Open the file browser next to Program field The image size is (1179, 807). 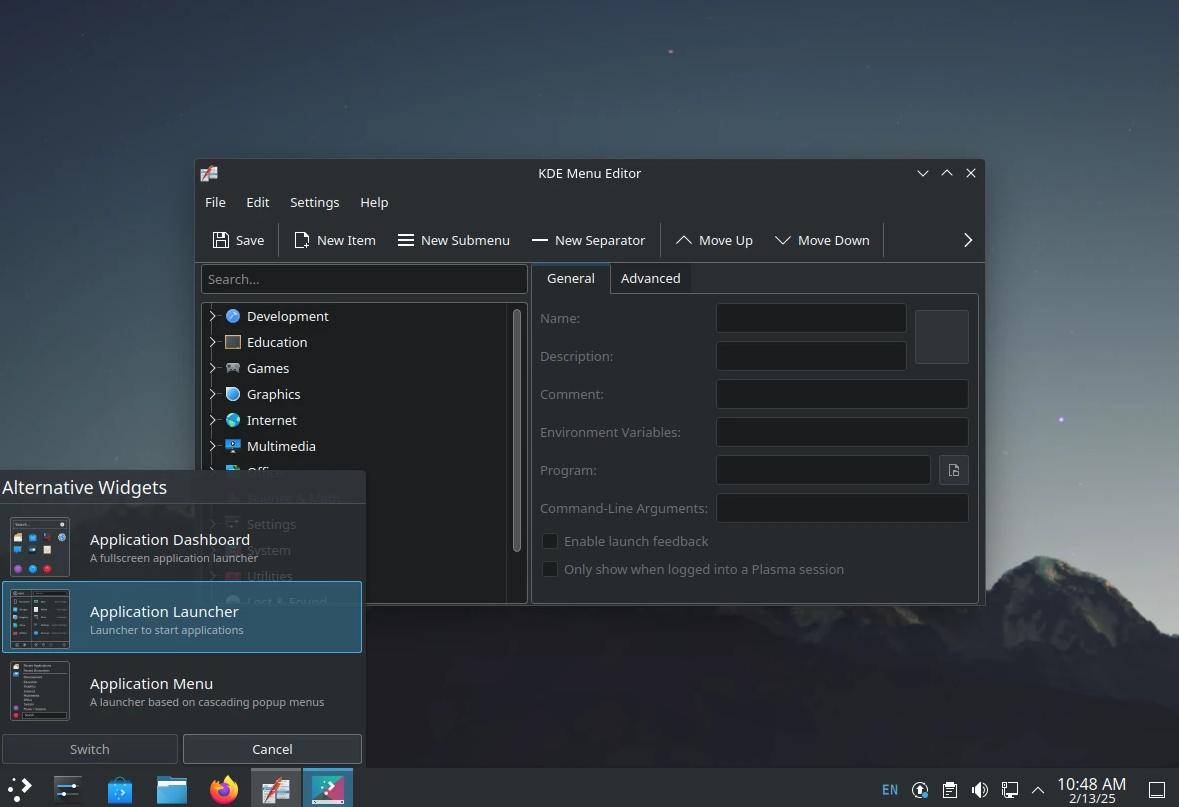(953, 470)
